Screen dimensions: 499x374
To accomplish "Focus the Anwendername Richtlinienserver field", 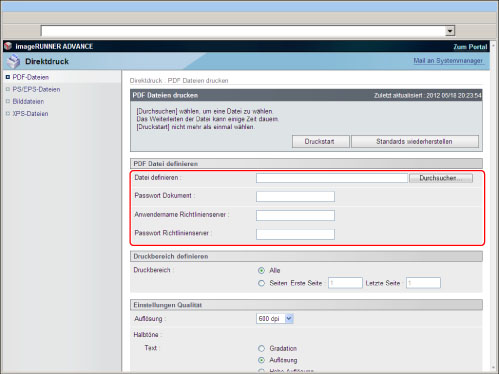I will click(x=295, y=215).
